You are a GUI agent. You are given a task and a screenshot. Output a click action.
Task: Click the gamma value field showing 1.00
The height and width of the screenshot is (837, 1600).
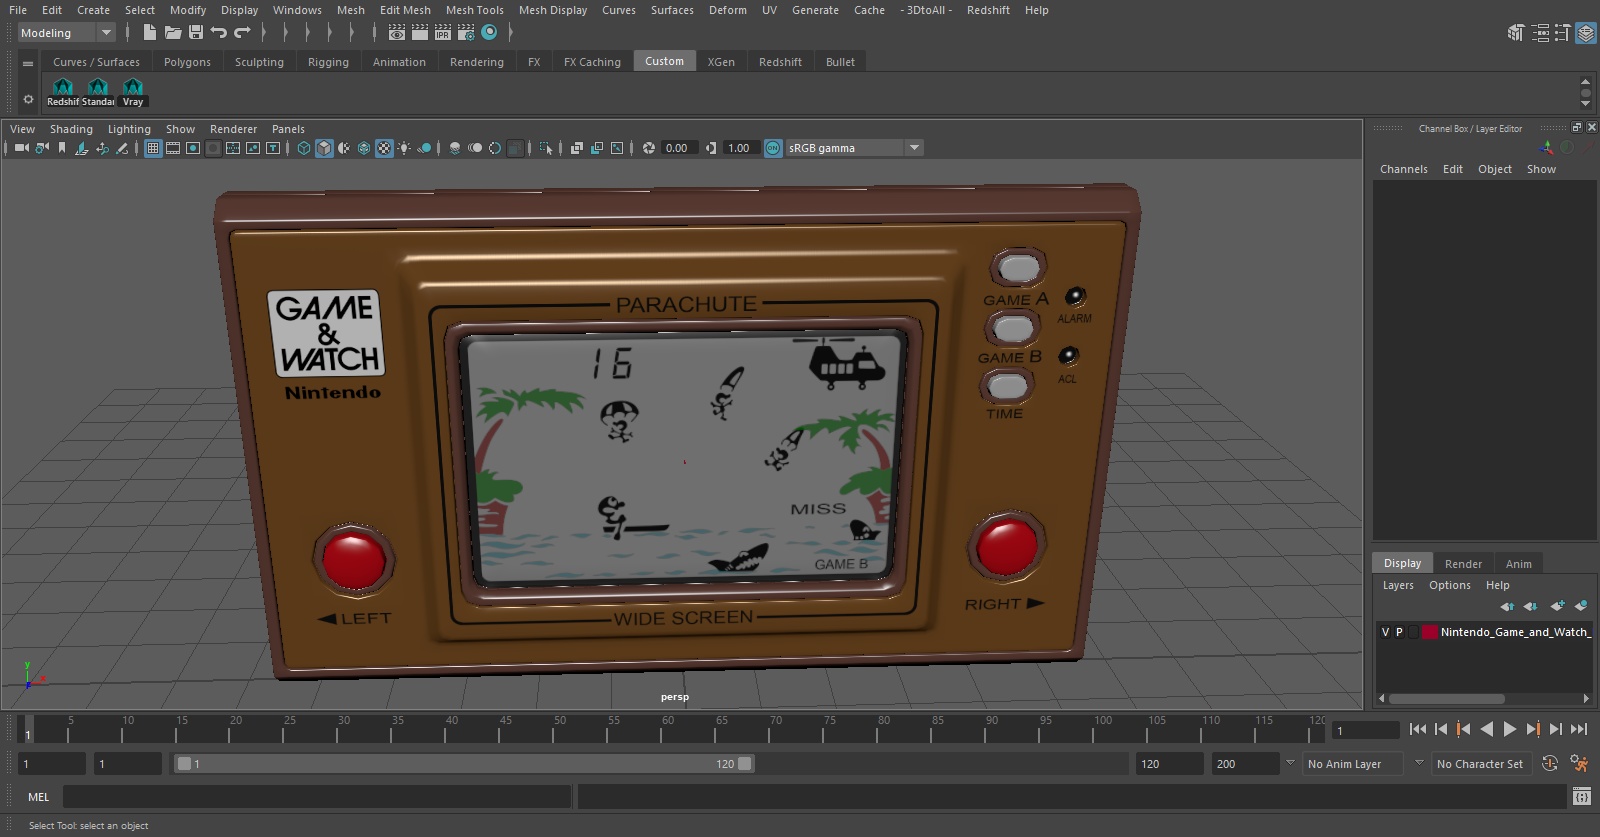click(740, 148)
